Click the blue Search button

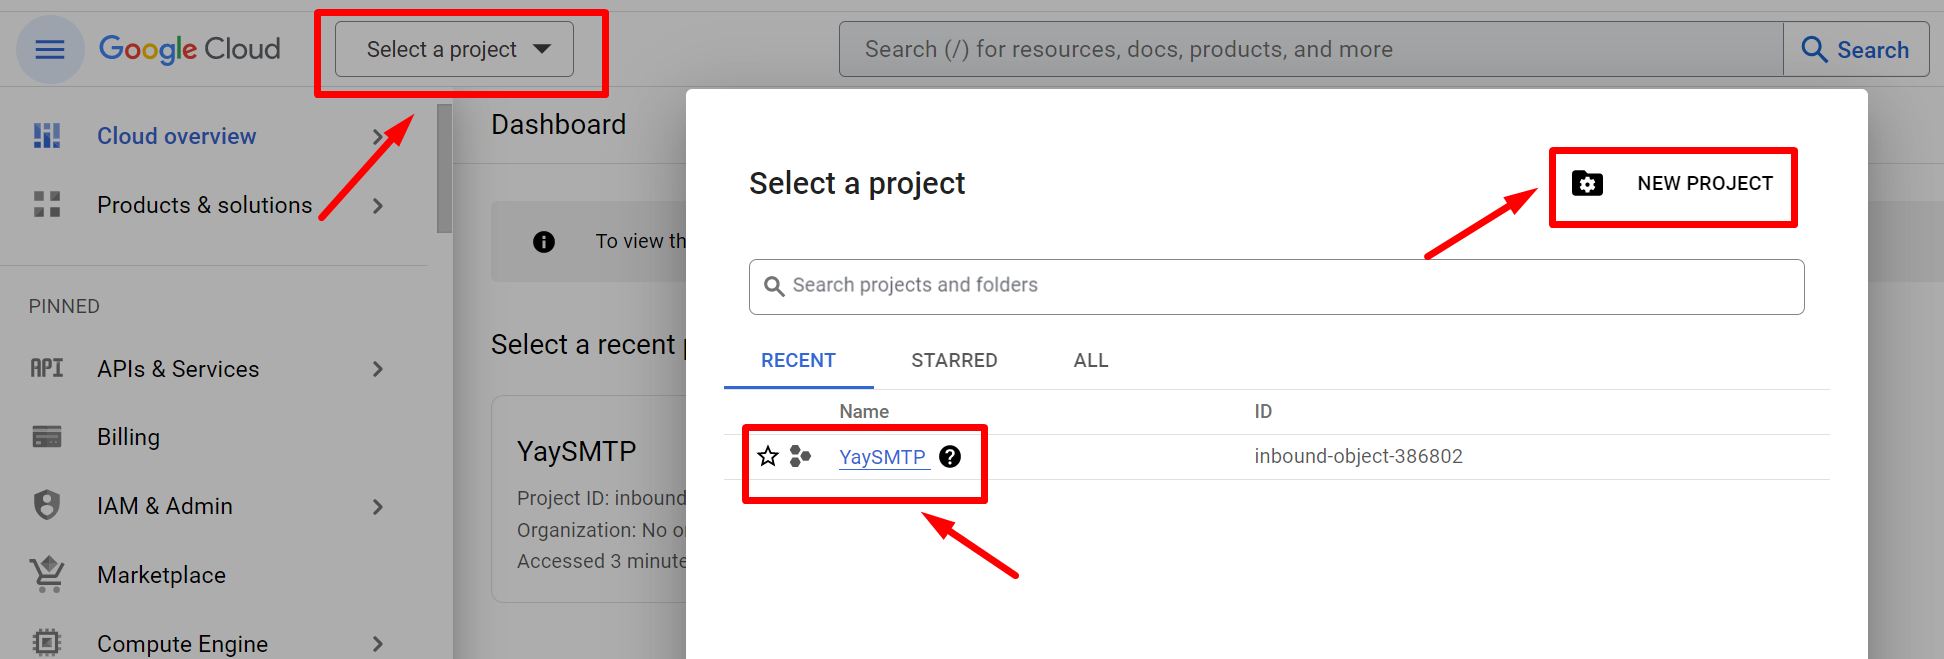(x=1856, y=49)
